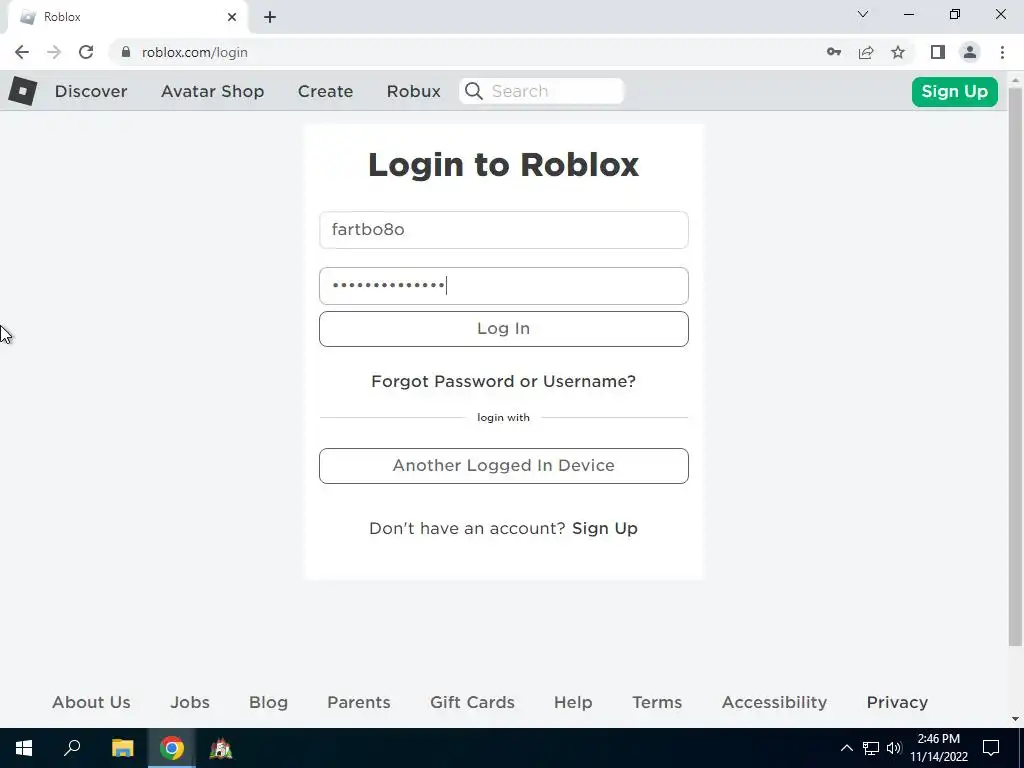
Task: Open the Chrome side panel icon
Action: tap(938, 52)
